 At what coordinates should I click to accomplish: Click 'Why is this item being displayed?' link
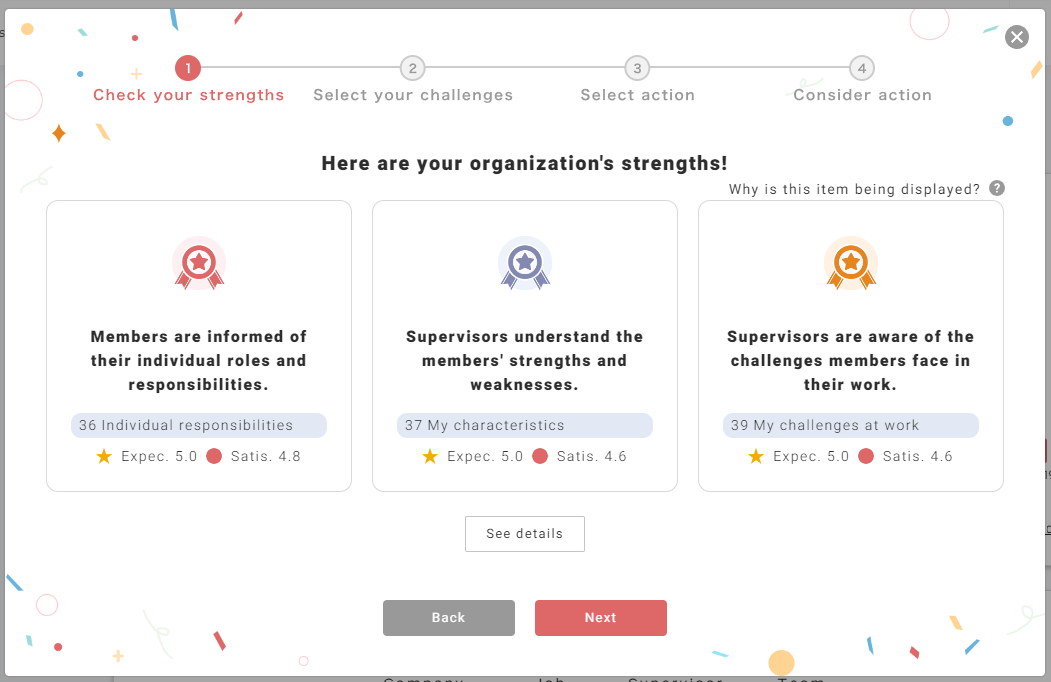pos(854,189)
